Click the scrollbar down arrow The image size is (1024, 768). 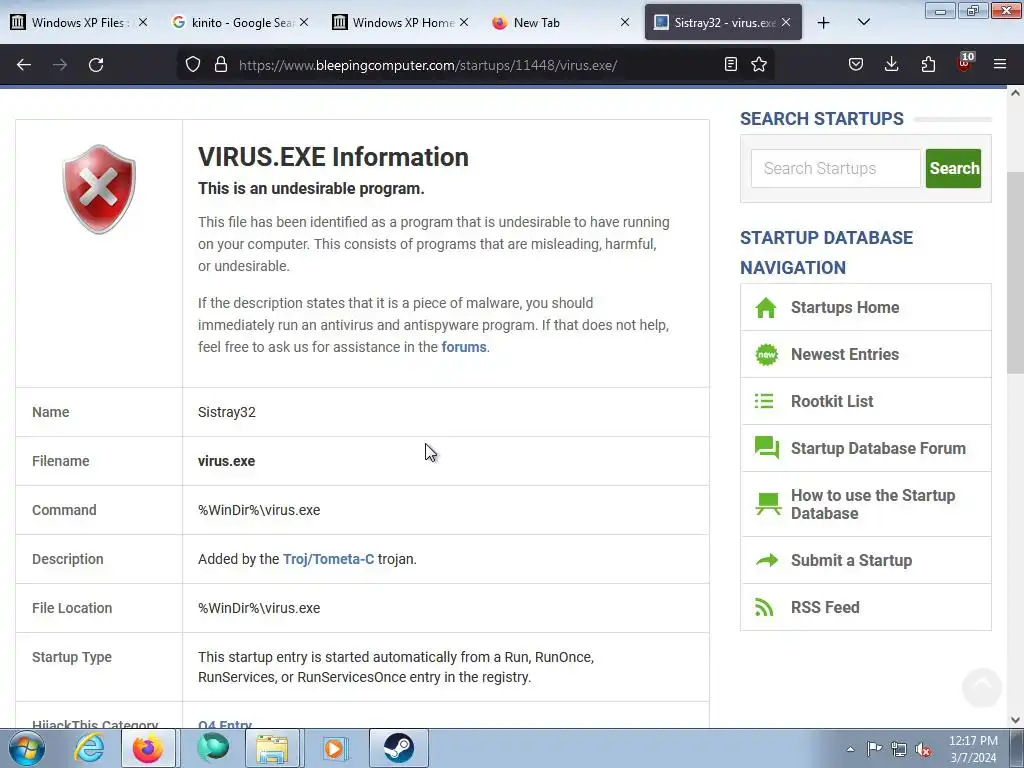point(1015,720)
